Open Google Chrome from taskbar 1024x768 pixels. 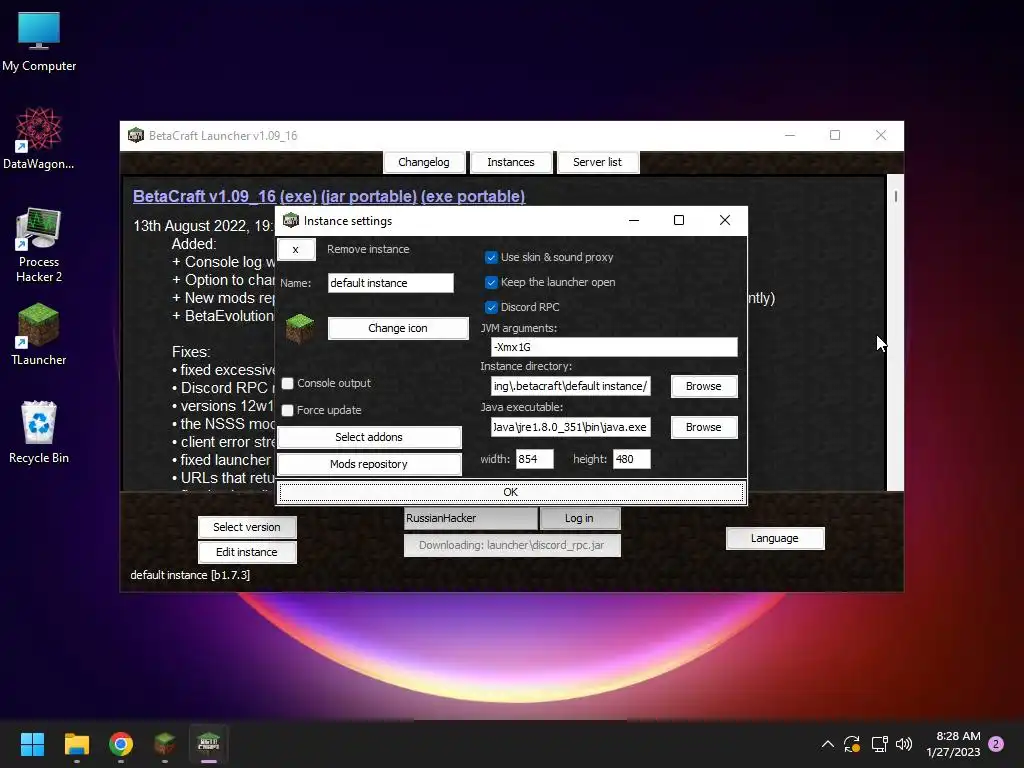click(121, 744)
